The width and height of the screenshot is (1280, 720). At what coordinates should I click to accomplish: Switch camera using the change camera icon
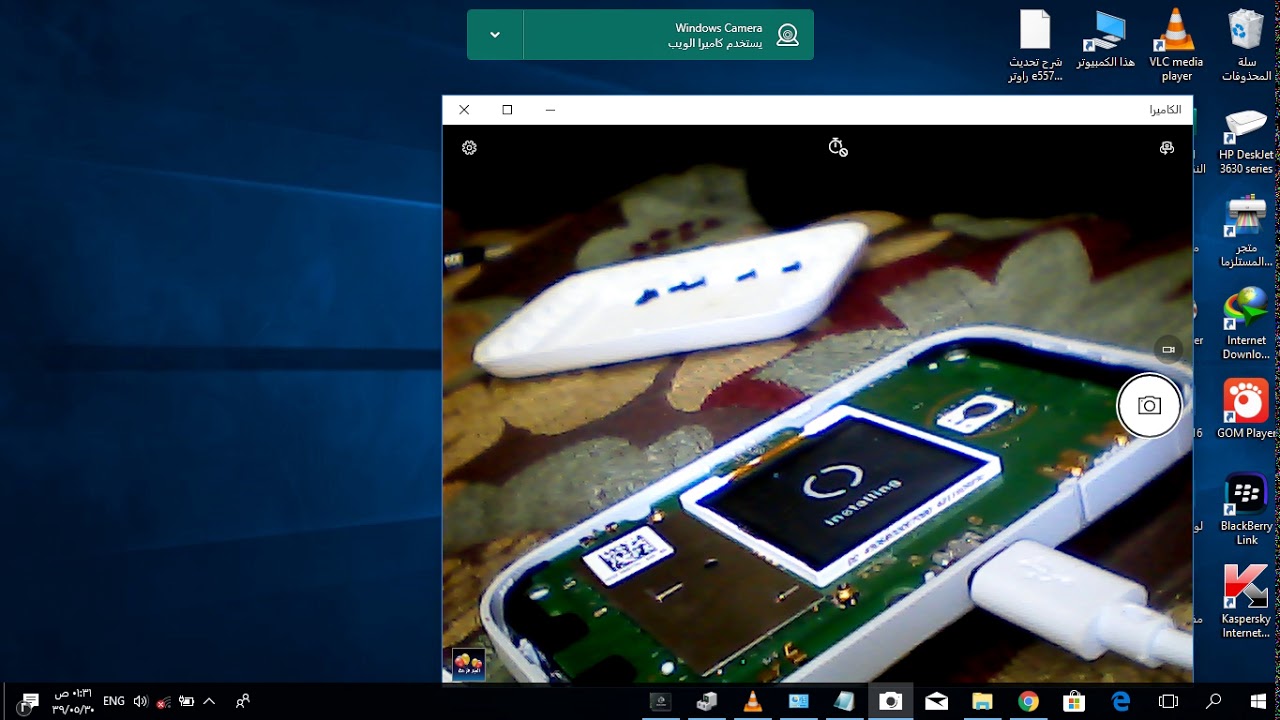point(1166,148)
